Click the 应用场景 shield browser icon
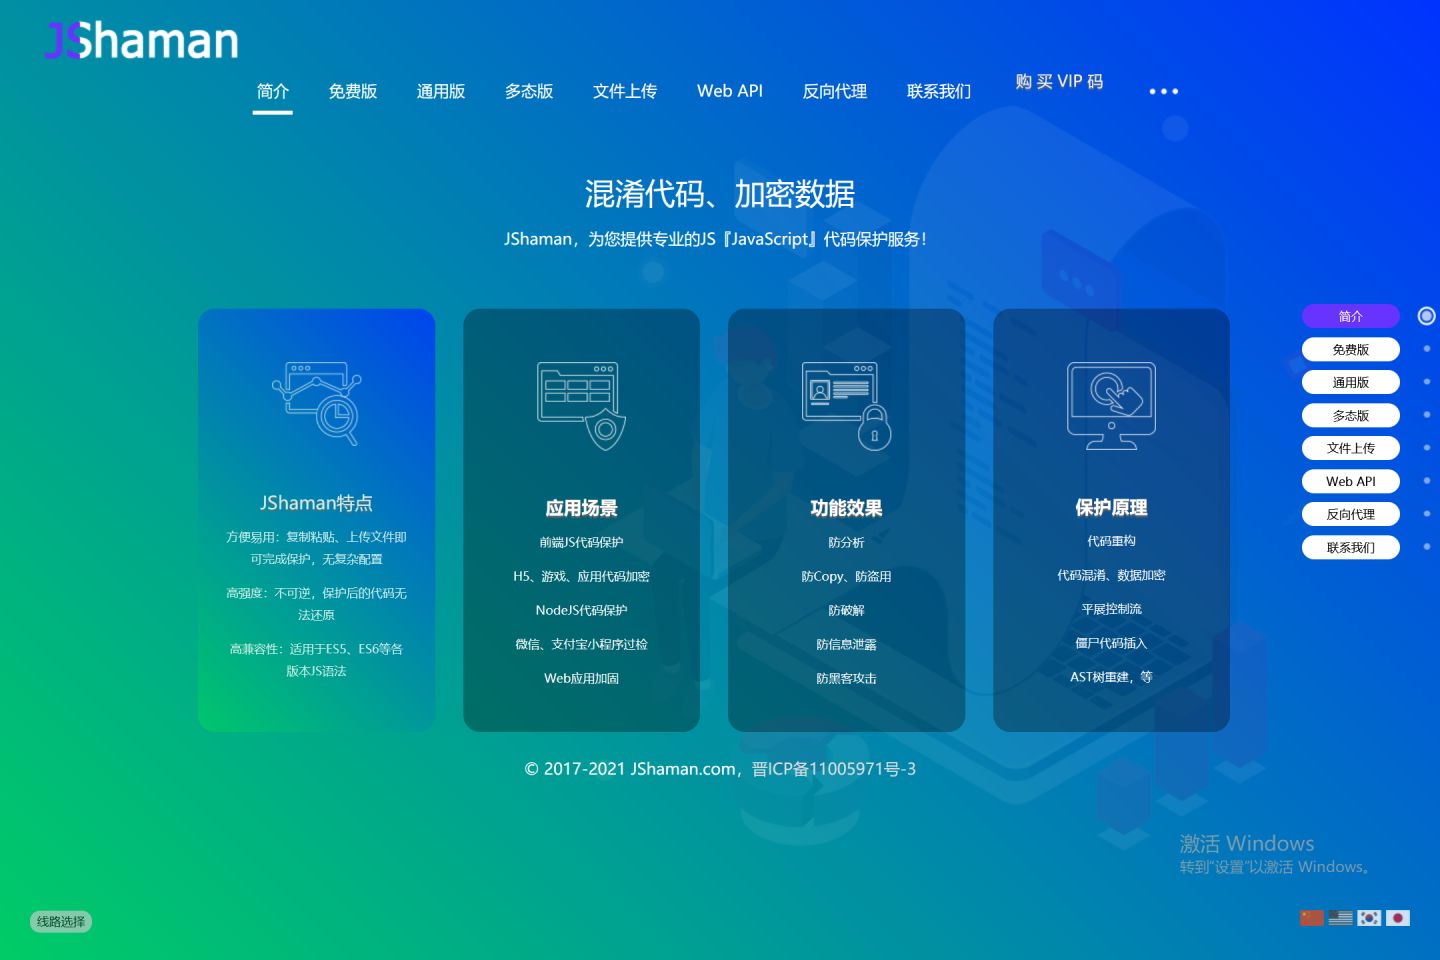1440x960 pixels. [582, 405]
